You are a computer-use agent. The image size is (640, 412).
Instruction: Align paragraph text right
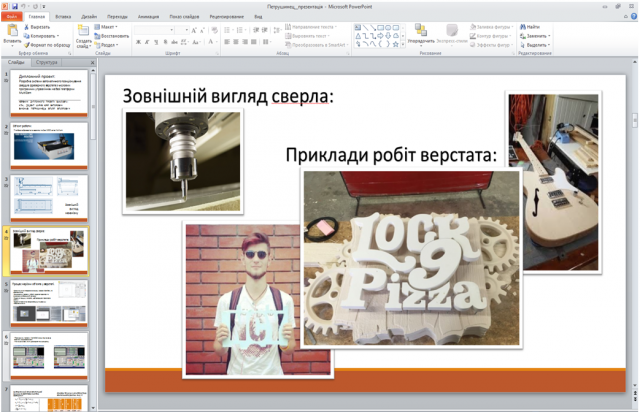pos(245,42)
